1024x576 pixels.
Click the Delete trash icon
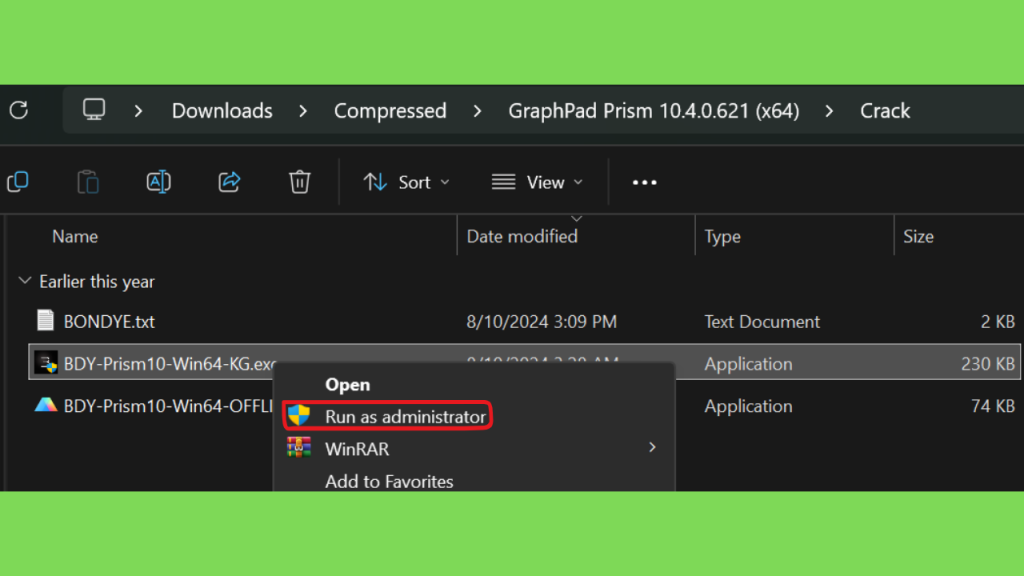[x=300, y=182]
